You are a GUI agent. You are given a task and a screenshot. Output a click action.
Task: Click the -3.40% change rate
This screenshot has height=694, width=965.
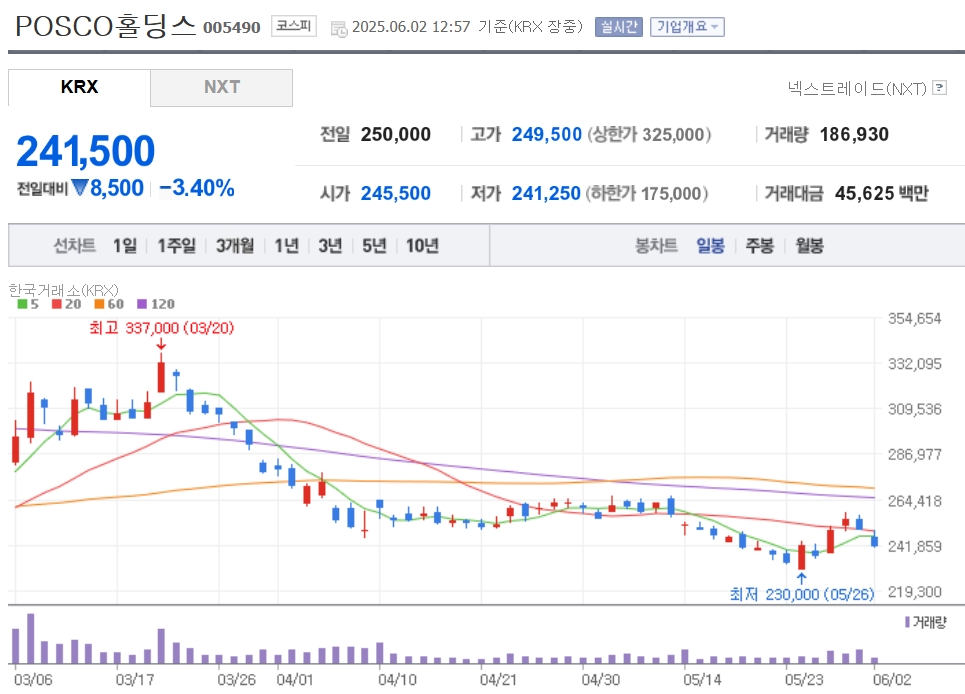[x=197, y=188]
